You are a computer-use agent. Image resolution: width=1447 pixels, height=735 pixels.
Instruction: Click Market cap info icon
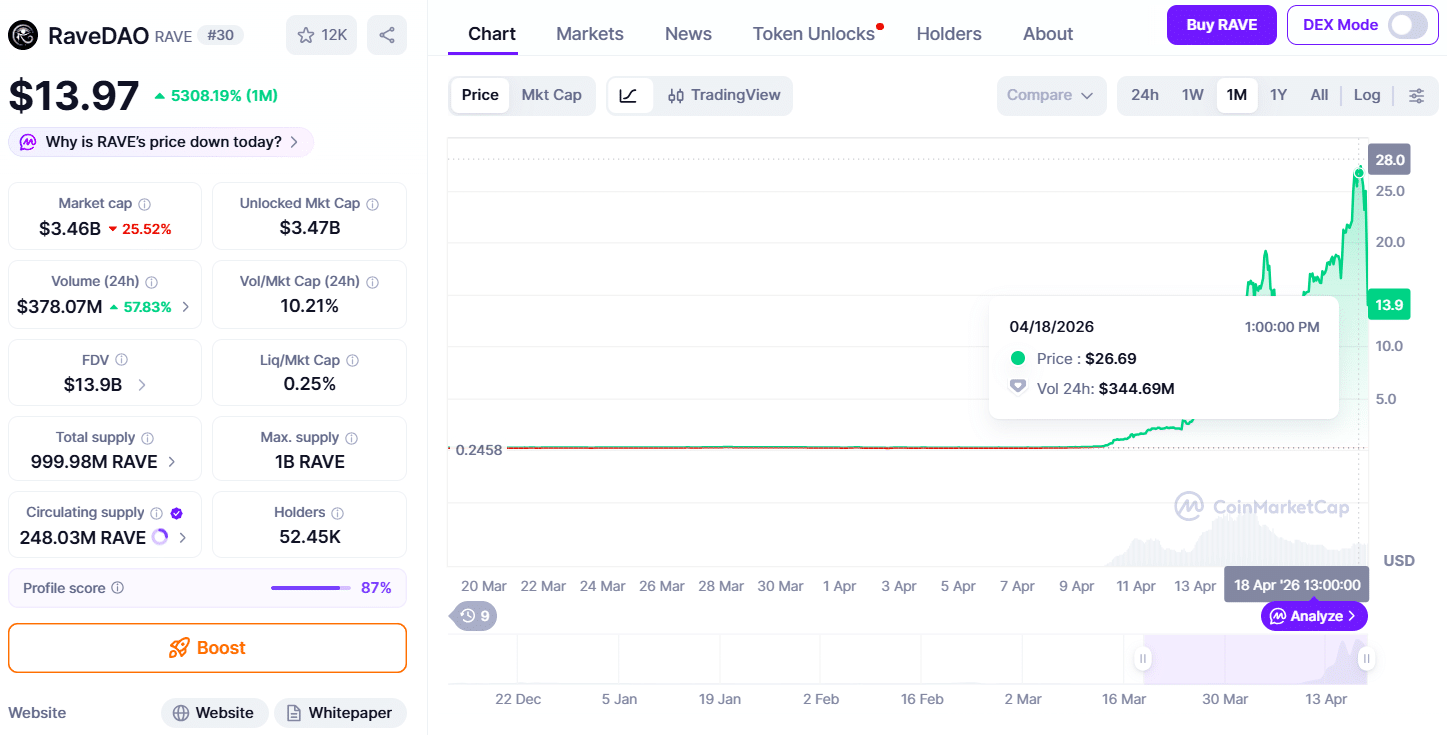pos(144,204)
